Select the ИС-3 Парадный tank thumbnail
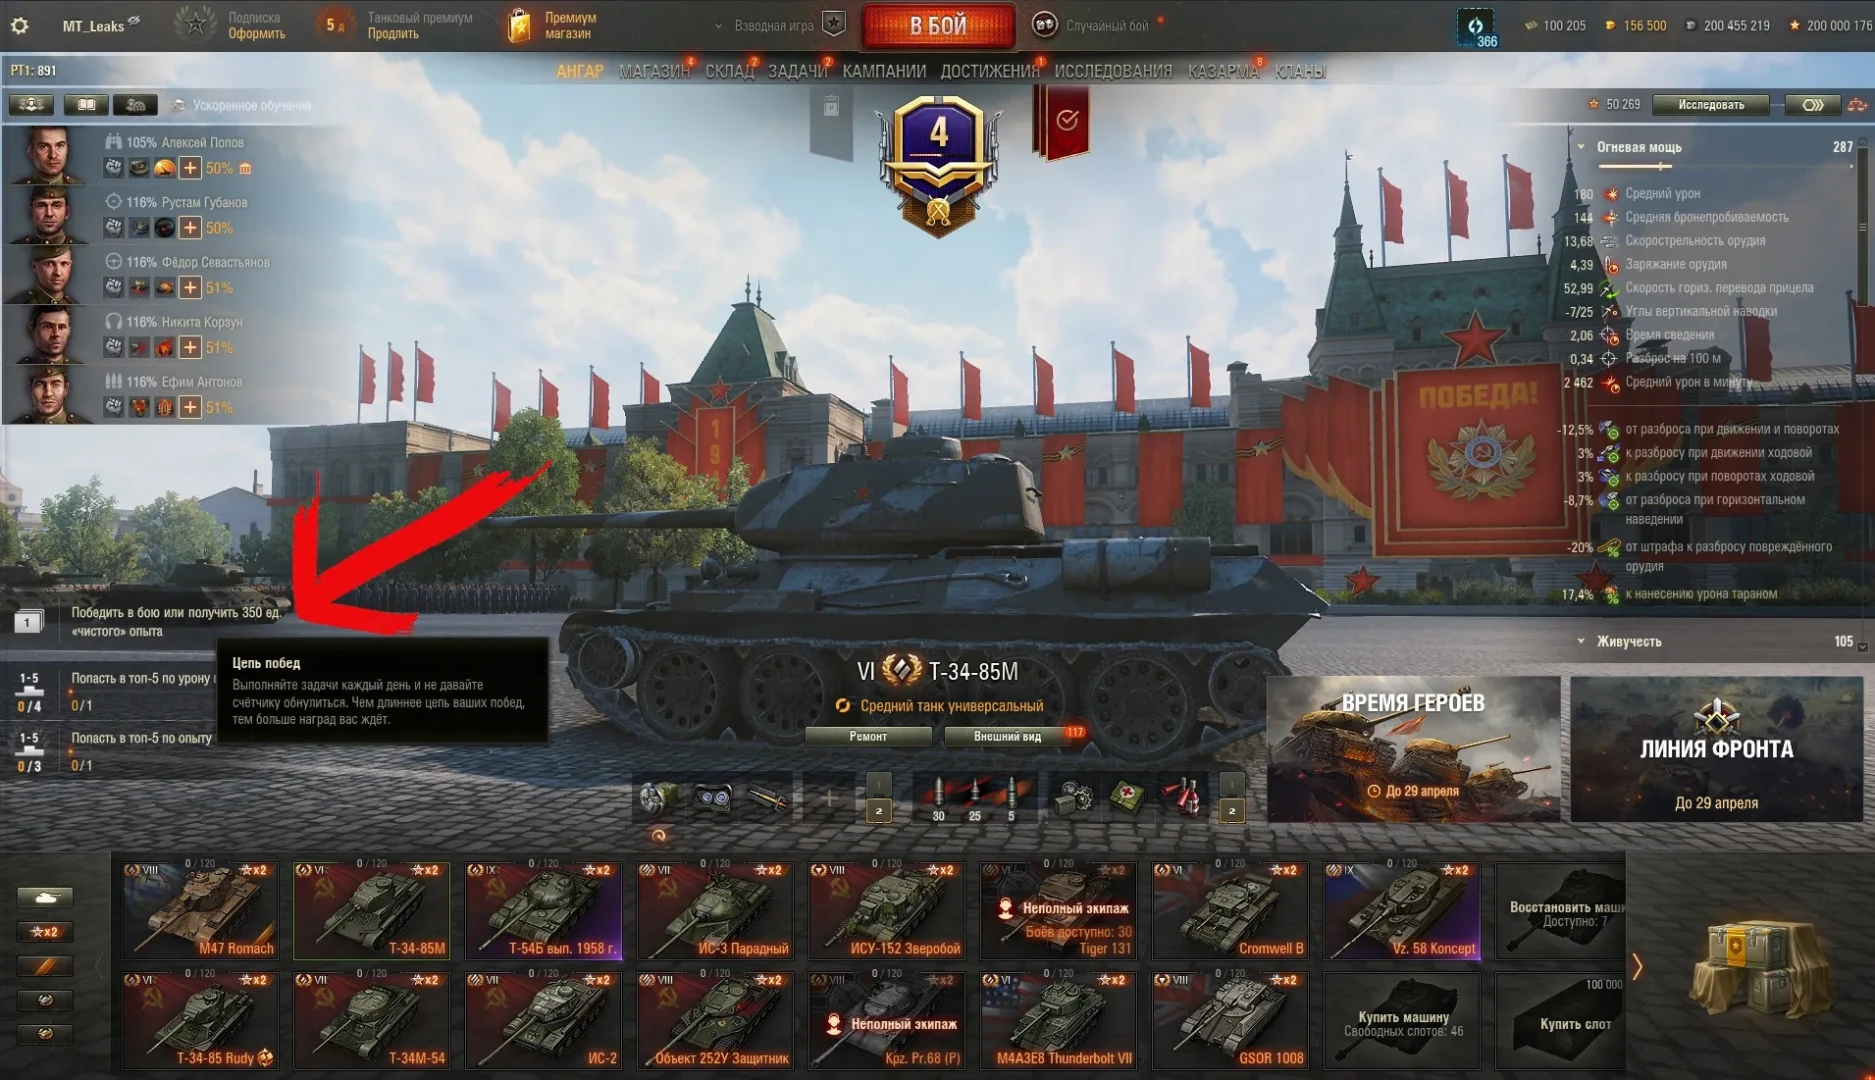This screenshot has height=1080, width=1875. [x=715, y=910]
